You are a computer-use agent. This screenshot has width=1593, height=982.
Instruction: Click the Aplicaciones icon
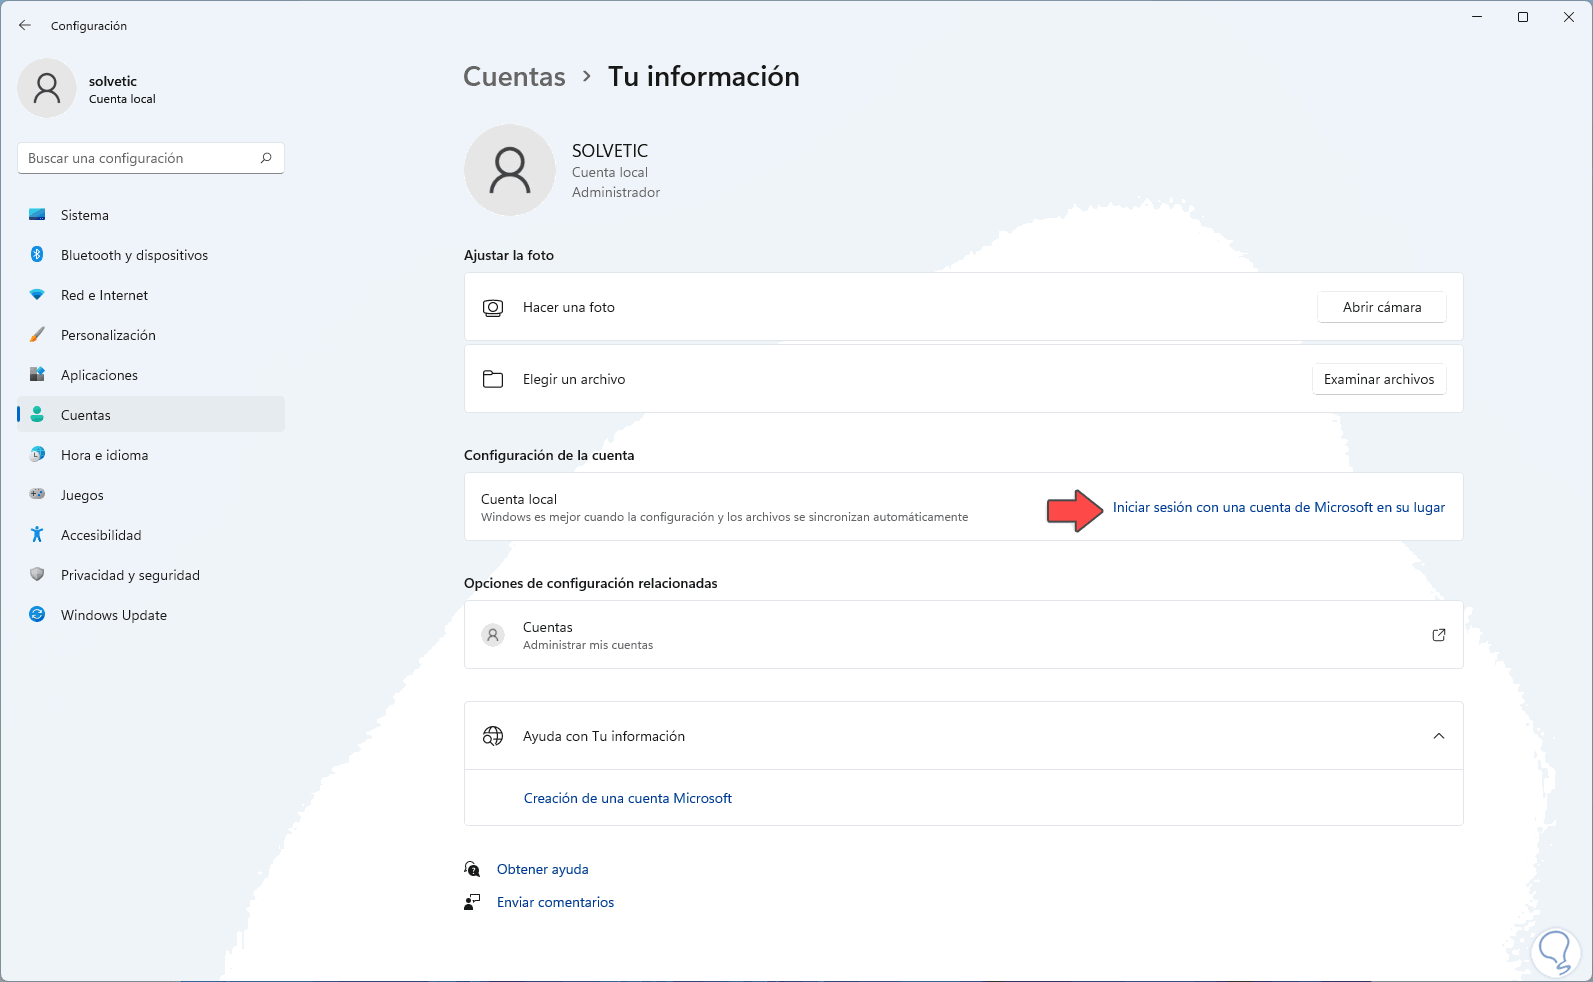[x=37, y=375]
